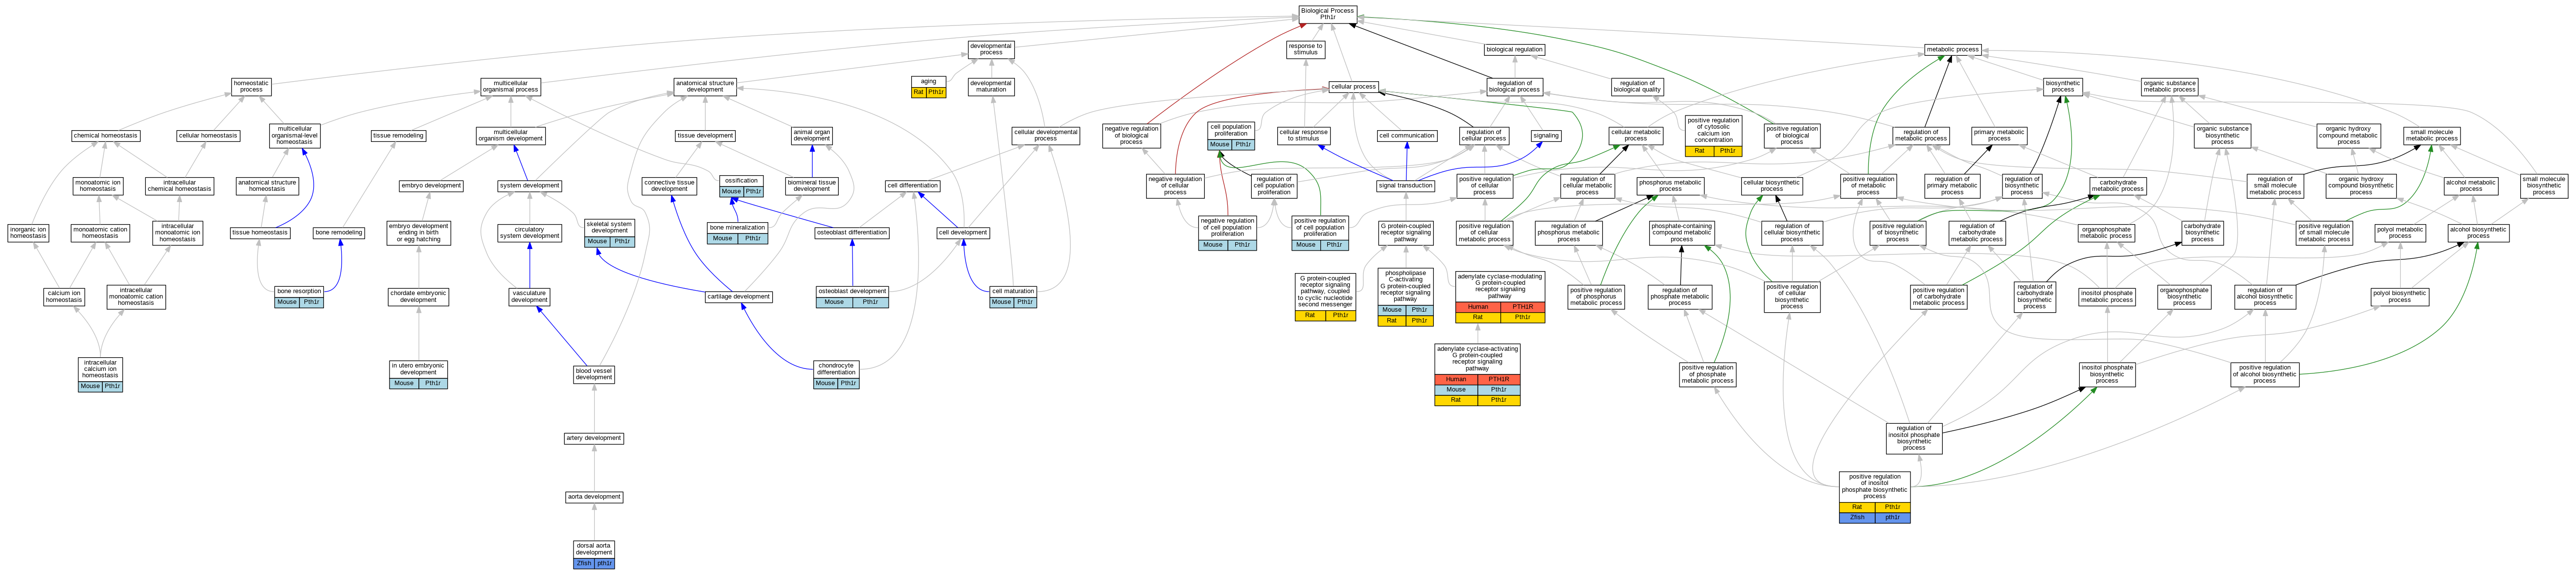Select the 'developmental maturation' node

pos(991,86)
